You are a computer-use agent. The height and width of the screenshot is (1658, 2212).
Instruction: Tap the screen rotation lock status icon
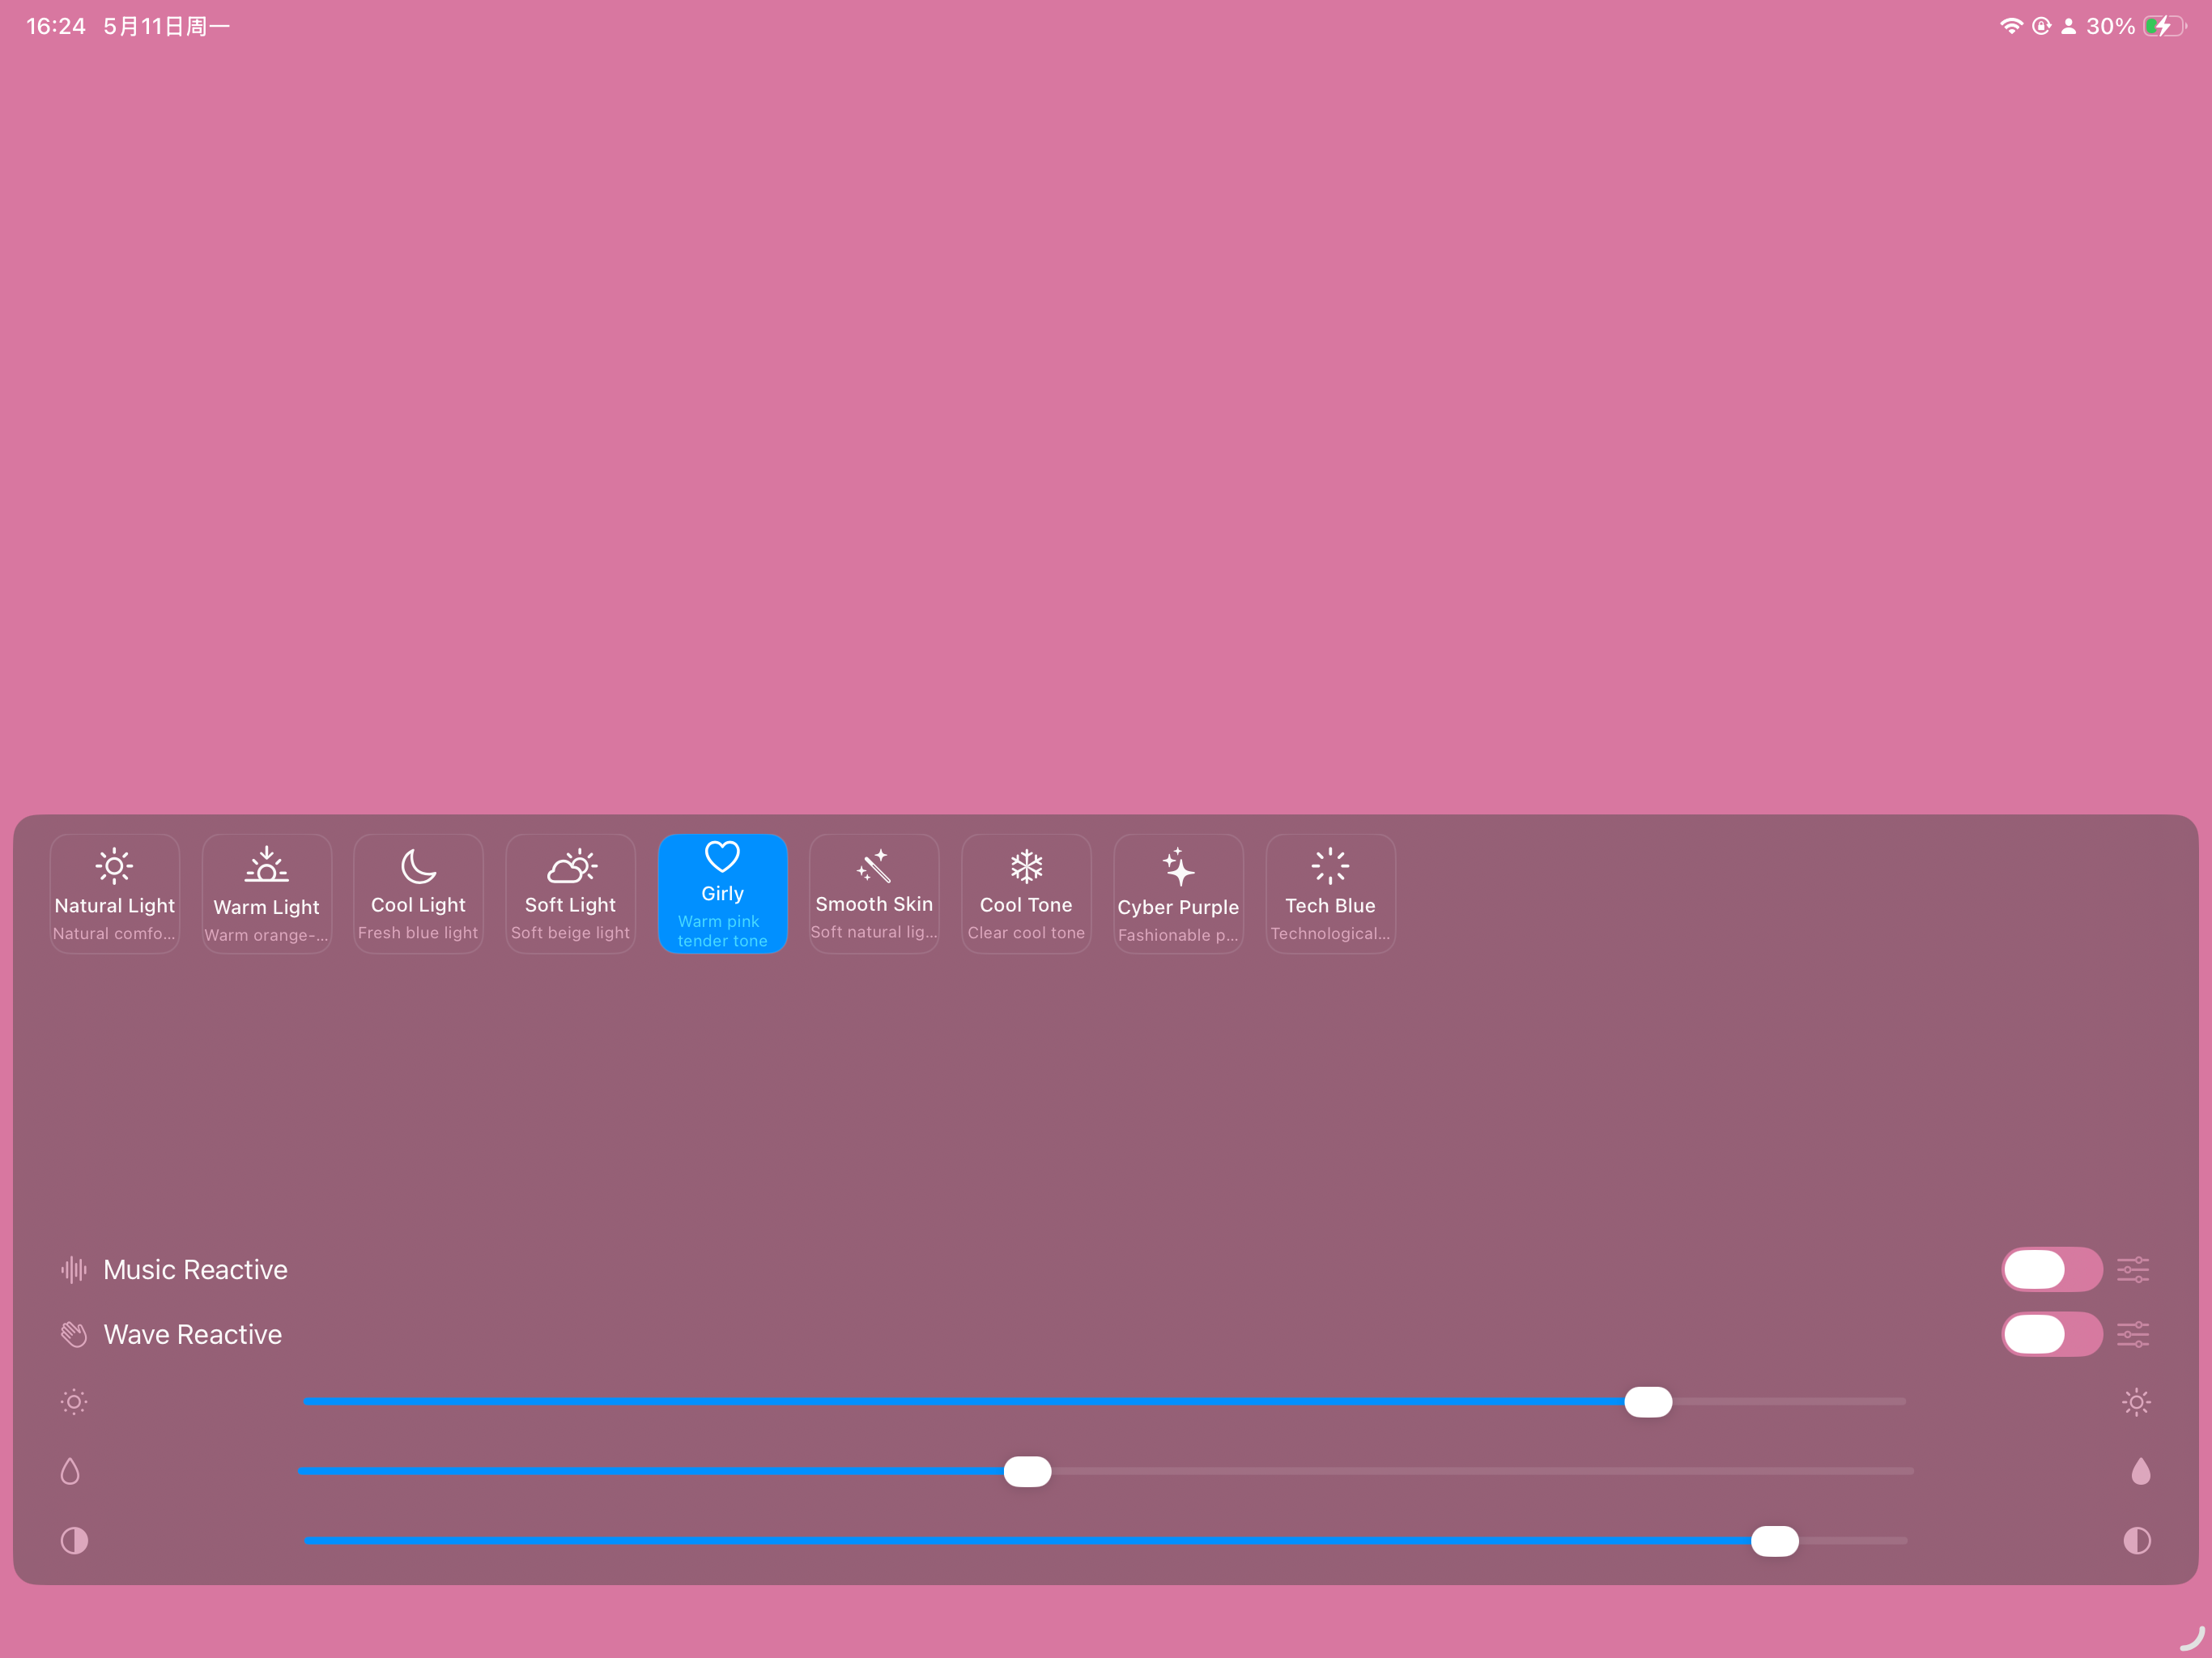coord(2041,26)
